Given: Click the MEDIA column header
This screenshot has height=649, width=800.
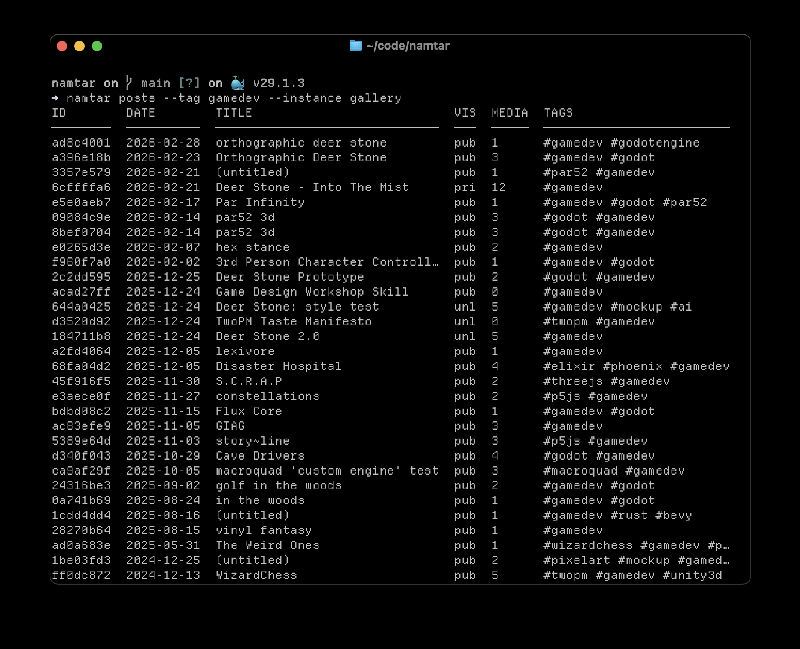Looking at the screenshot, I should (510, 113).
